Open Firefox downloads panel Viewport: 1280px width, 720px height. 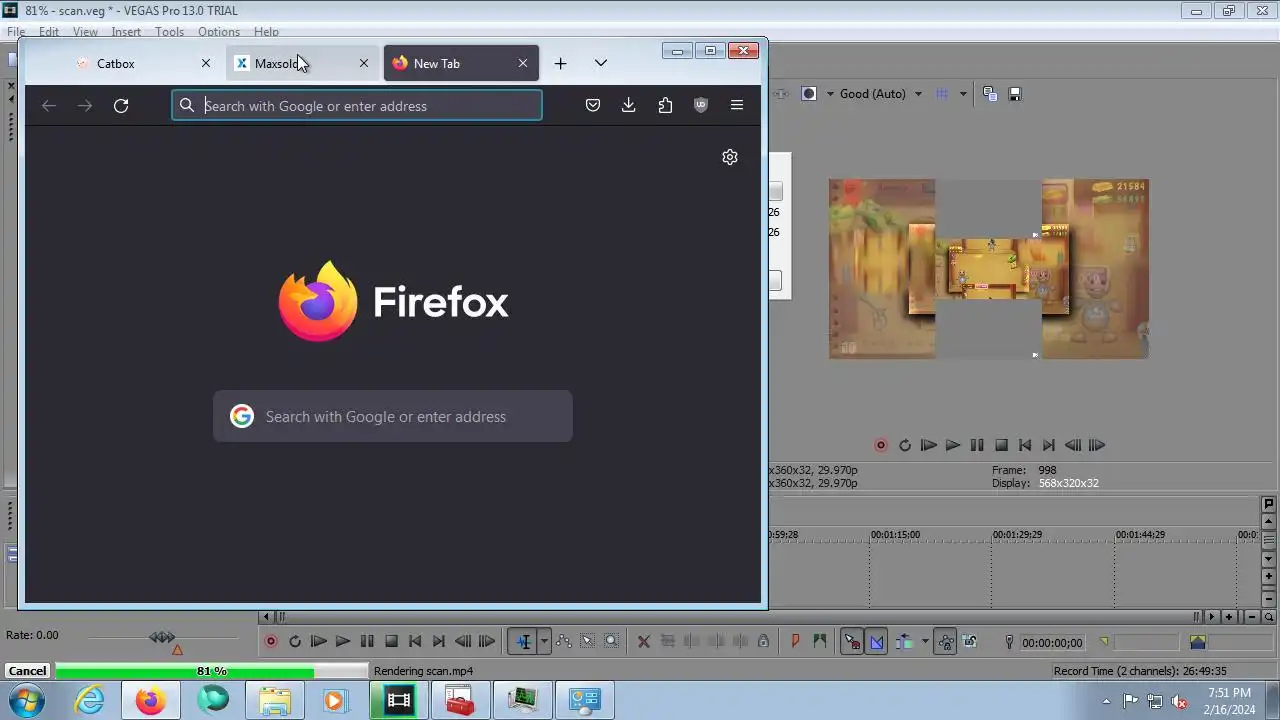[x=628, y=105]
